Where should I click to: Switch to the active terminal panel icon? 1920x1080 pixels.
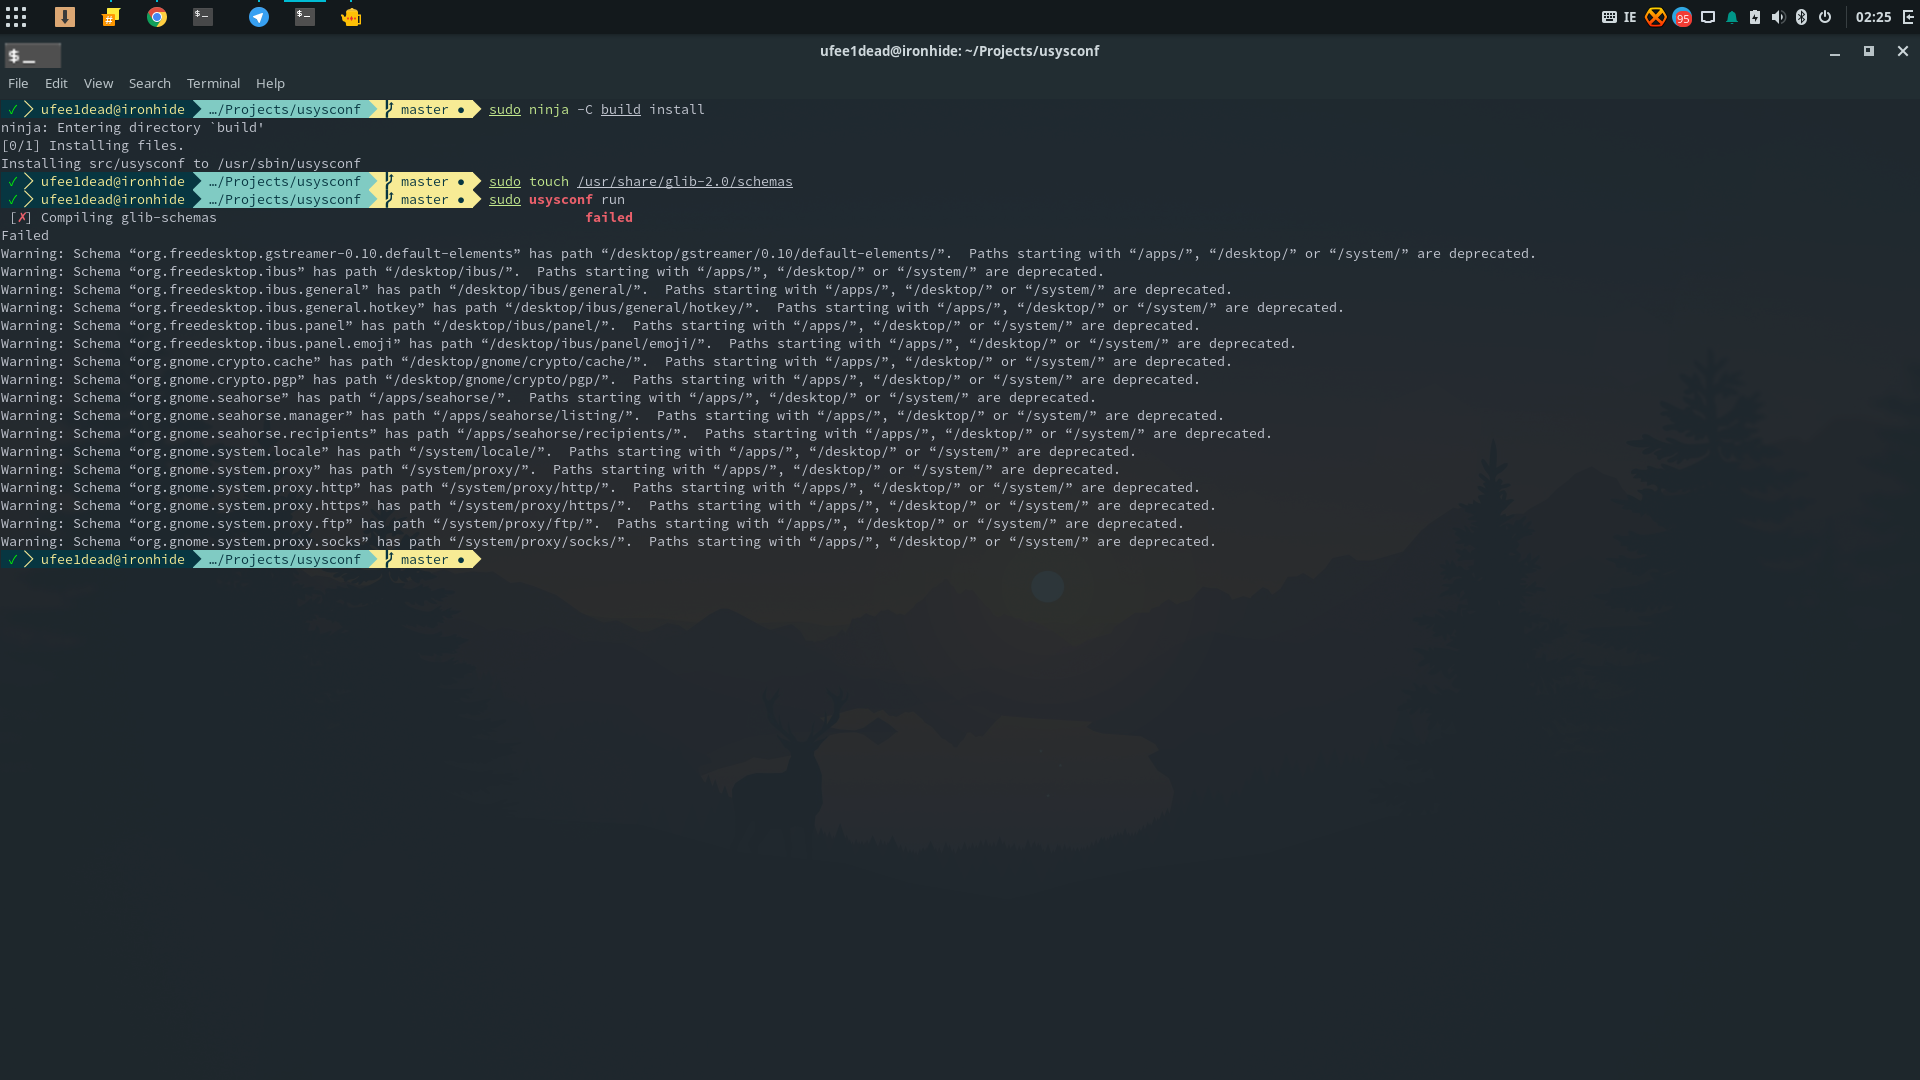coord(305,17)
